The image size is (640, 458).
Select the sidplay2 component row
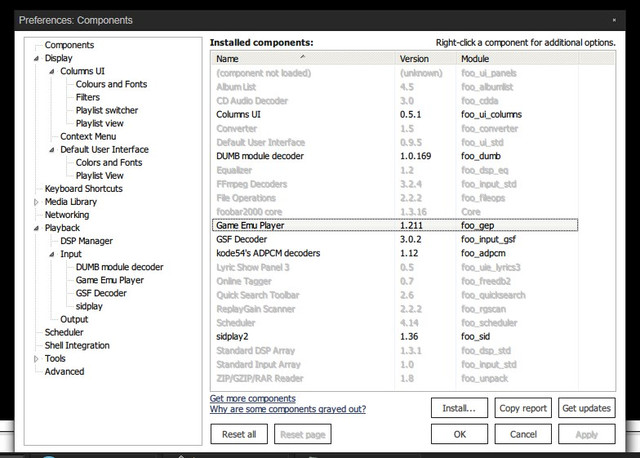click(395, 336)
